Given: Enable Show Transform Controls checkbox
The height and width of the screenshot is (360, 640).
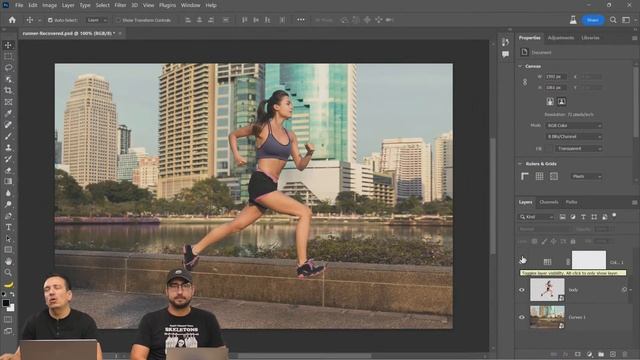Looking at the screenshot, I should (x=118, y=20).
